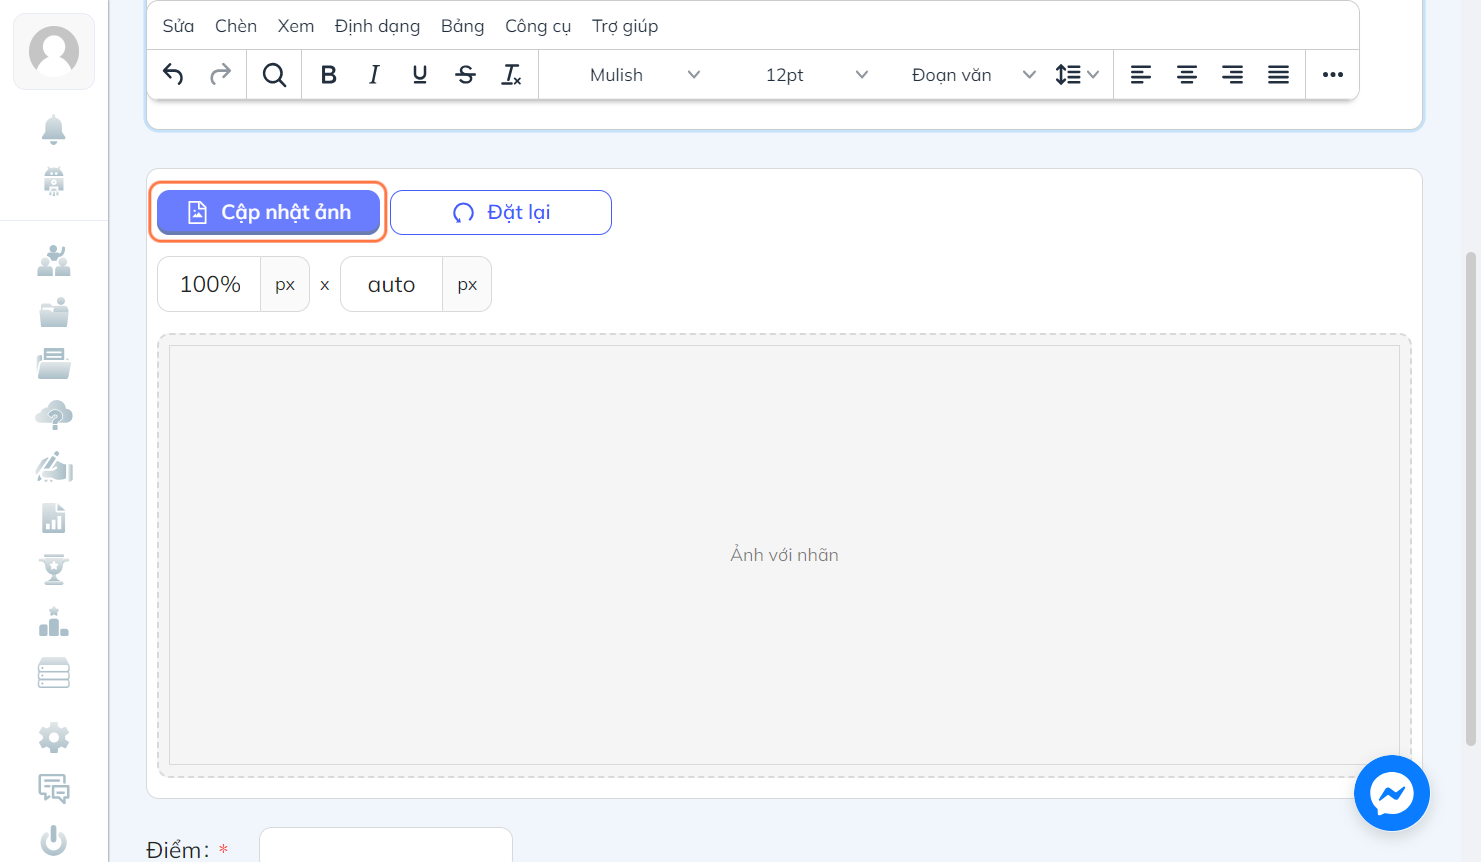Open notifications bell in sidebar

click(x=54, y=130)
